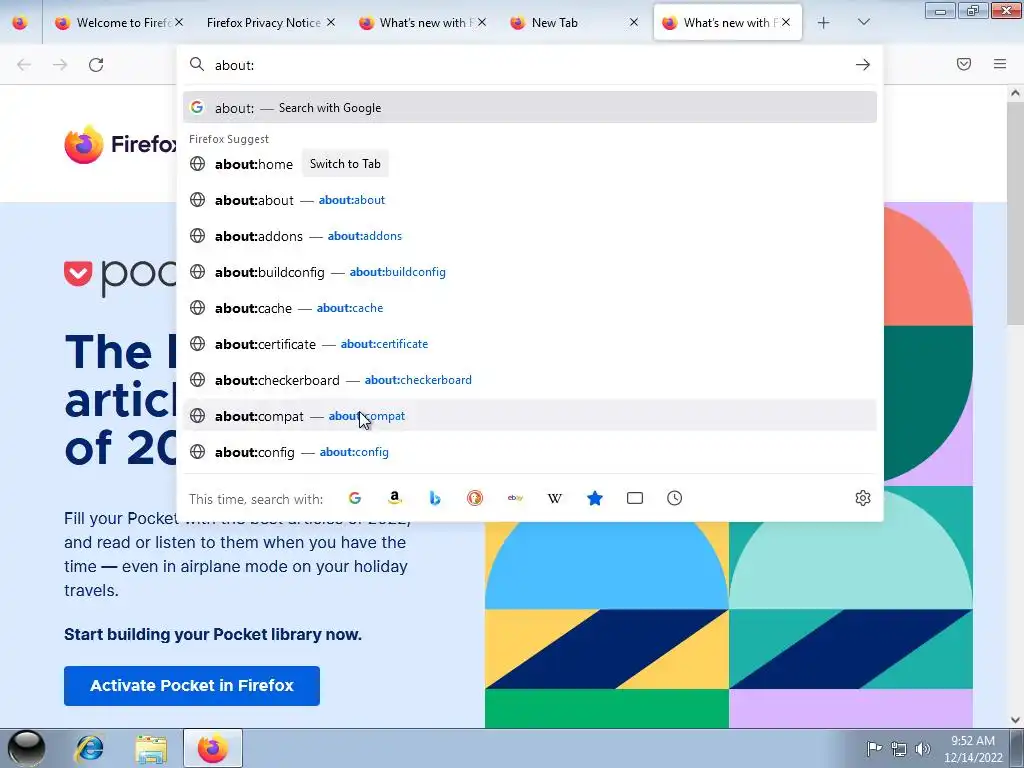This screenshot has width=1024, height=768.
Task: Click the scrollbar up arrow
Action: (1015, 93)
